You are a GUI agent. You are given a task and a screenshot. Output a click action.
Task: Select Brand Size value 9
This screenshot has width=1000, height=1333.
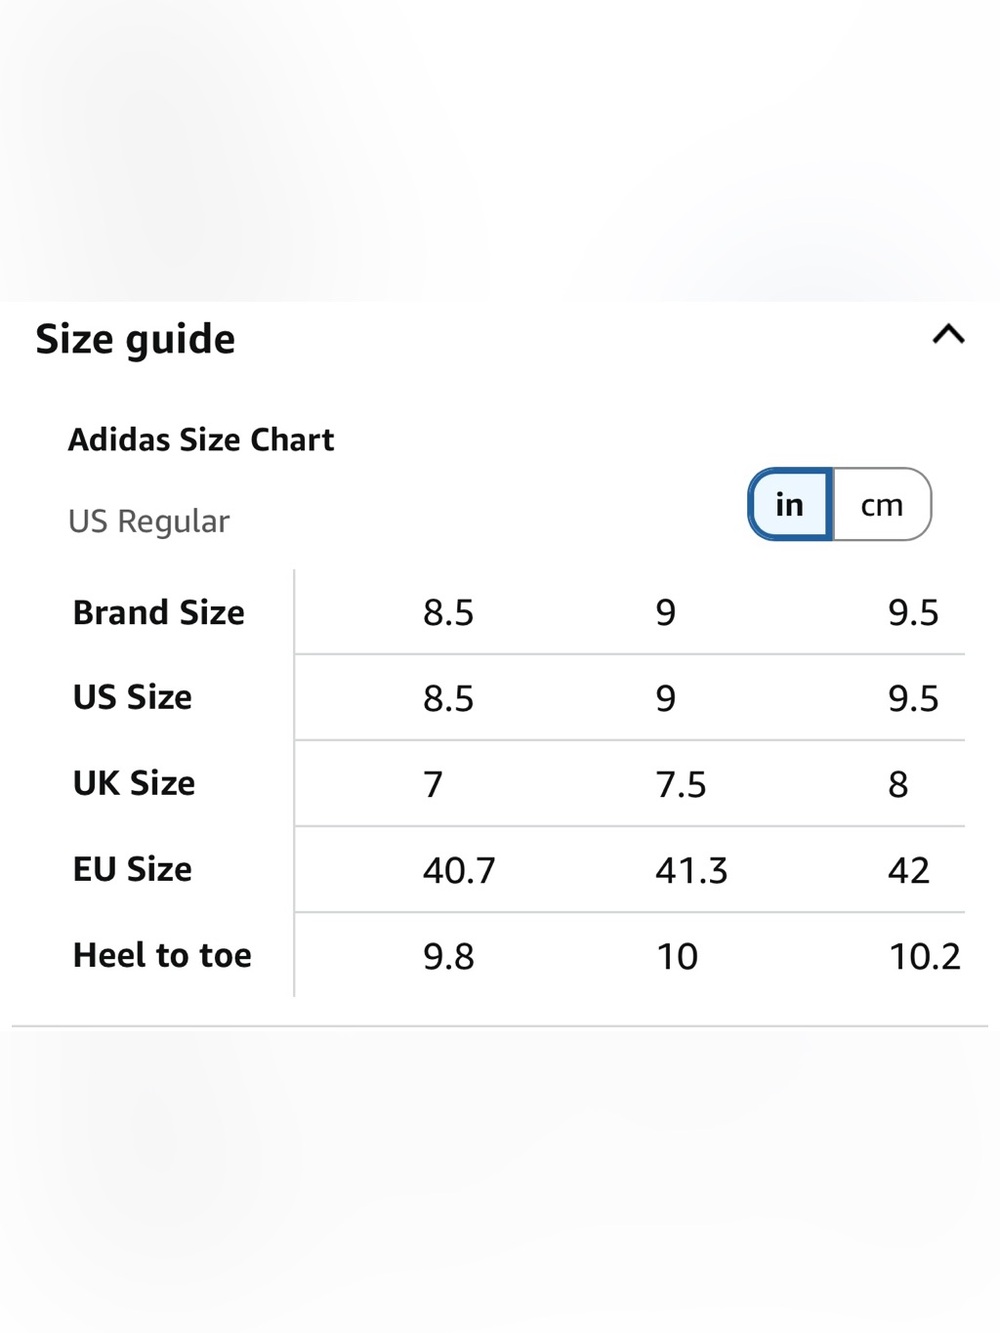(666, 613)
